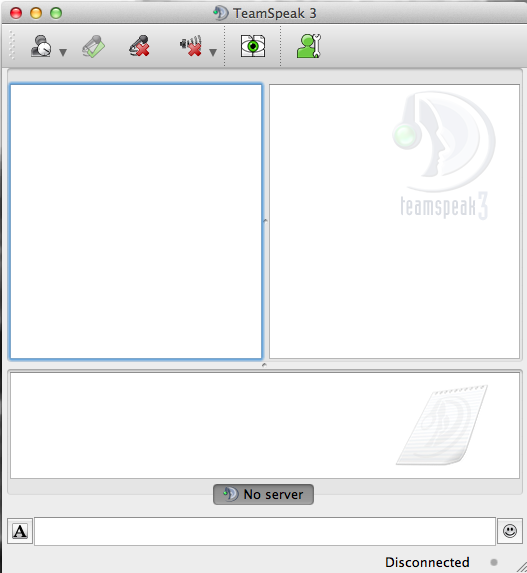Focus the chat message input field
This screenshot has width=527, height=573.
click(x=265, y=531)
